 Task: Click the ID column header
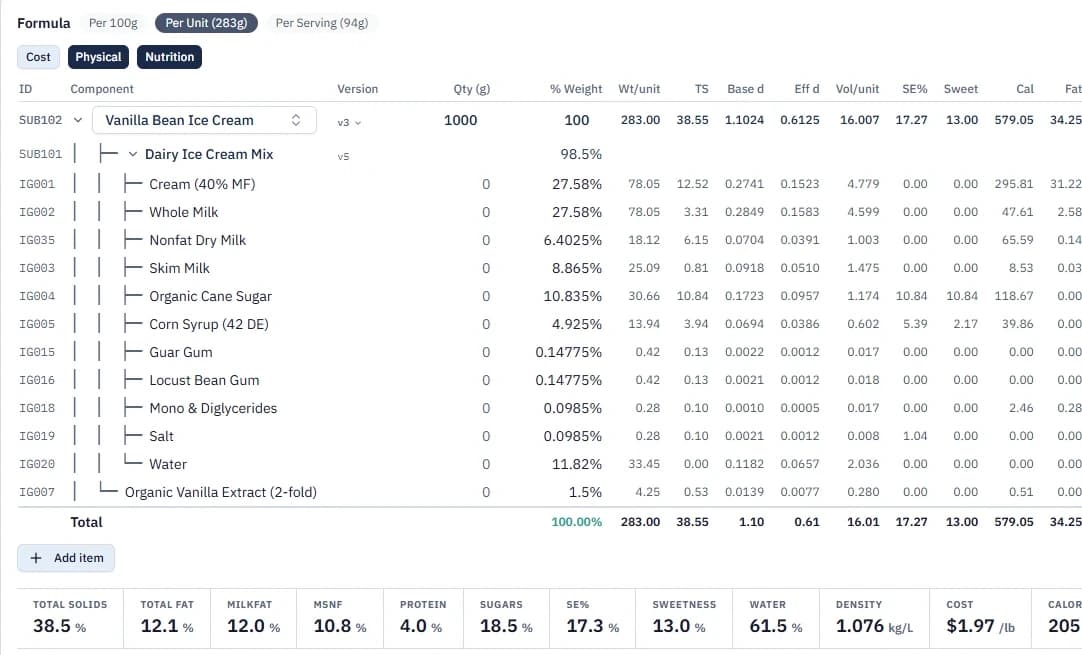[x=26, y=89]
